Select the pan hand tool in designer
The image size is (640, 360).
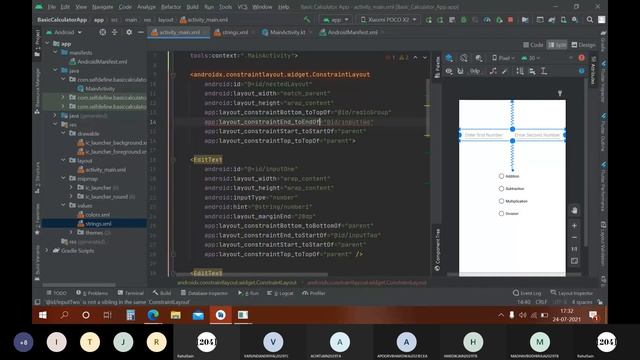click(574, 211)
